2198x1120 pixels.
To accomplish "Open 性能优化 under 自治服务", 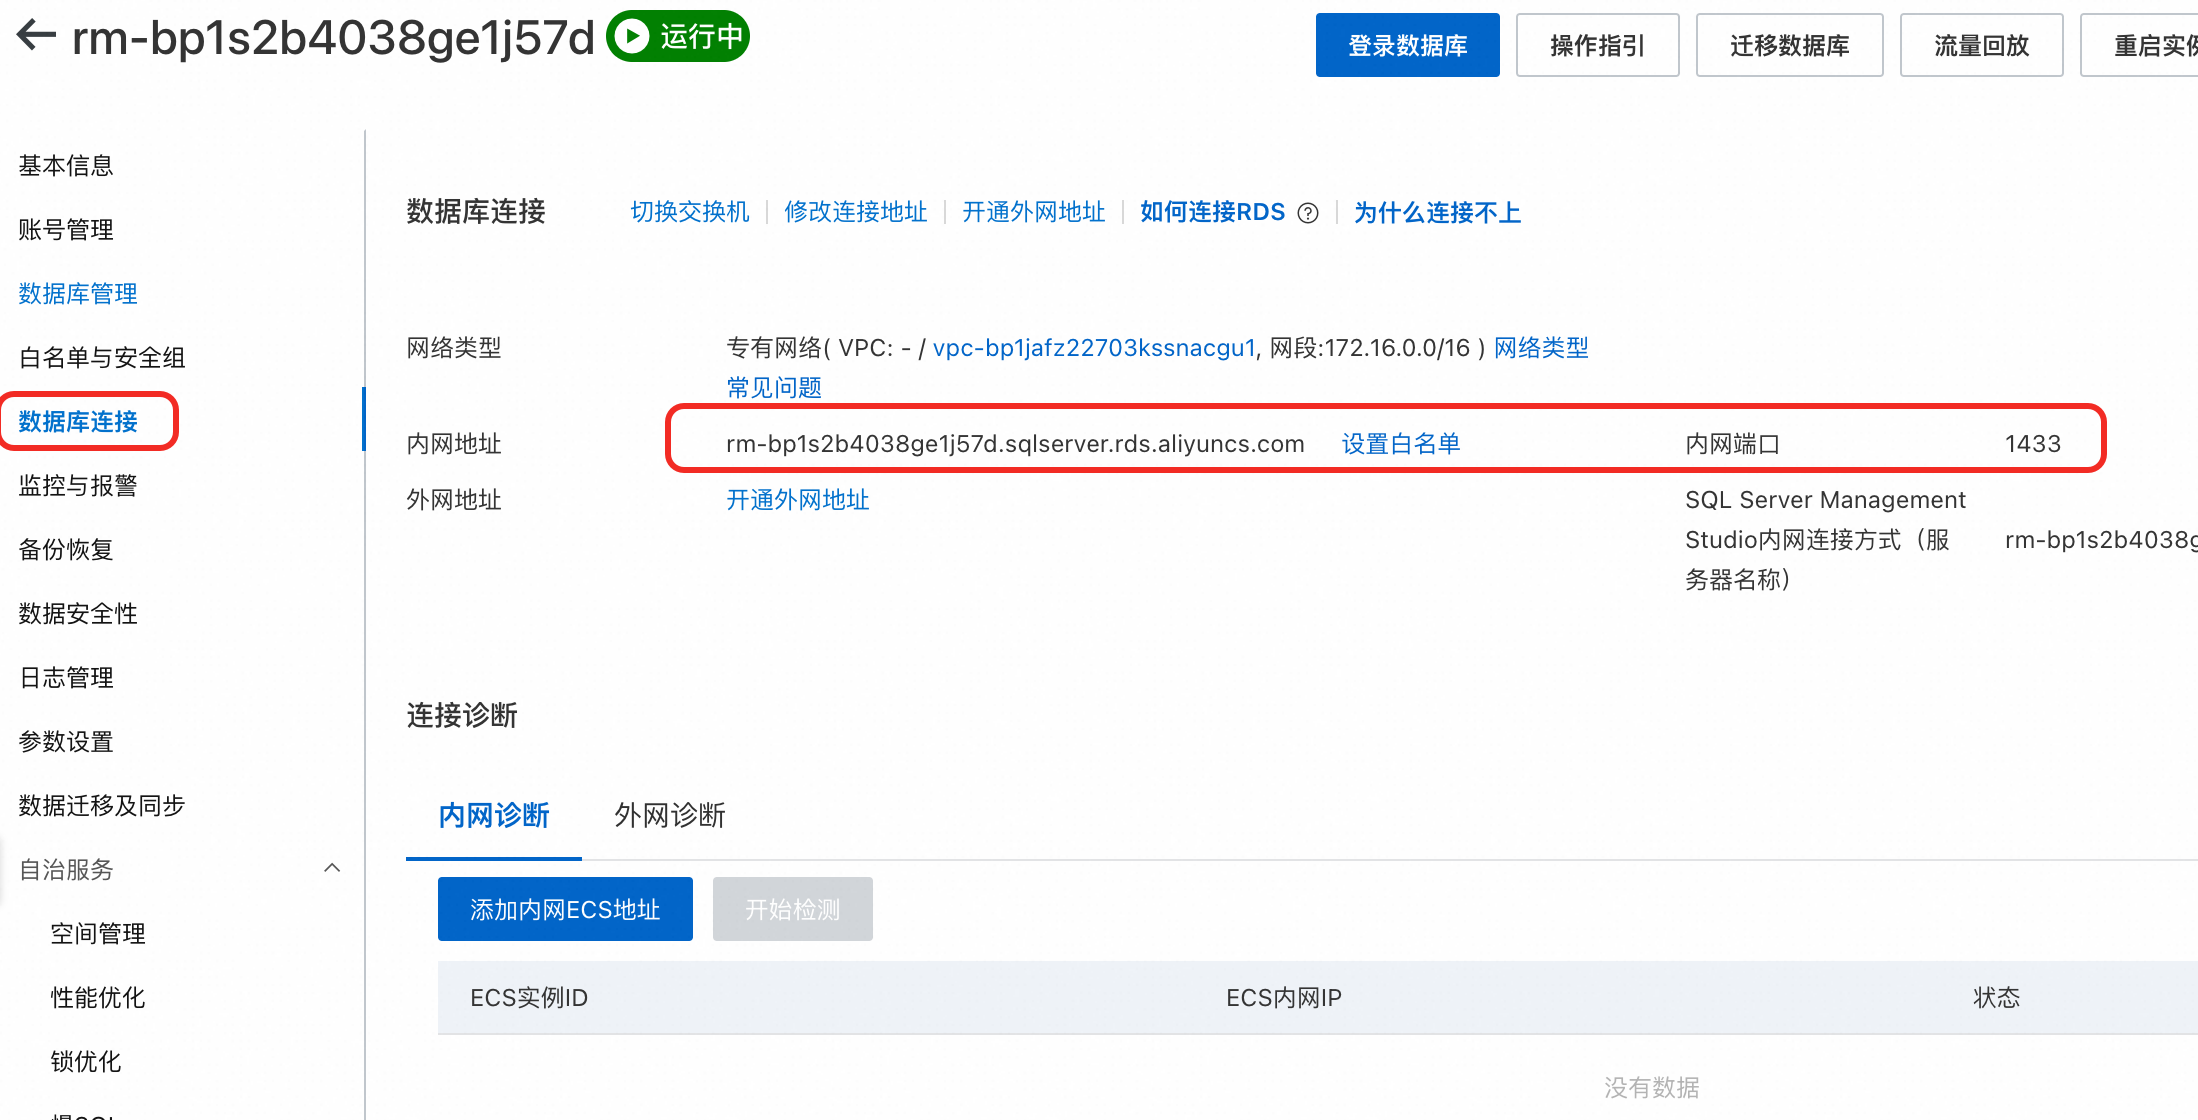I will pyautogui.click(x=97, y=997).
